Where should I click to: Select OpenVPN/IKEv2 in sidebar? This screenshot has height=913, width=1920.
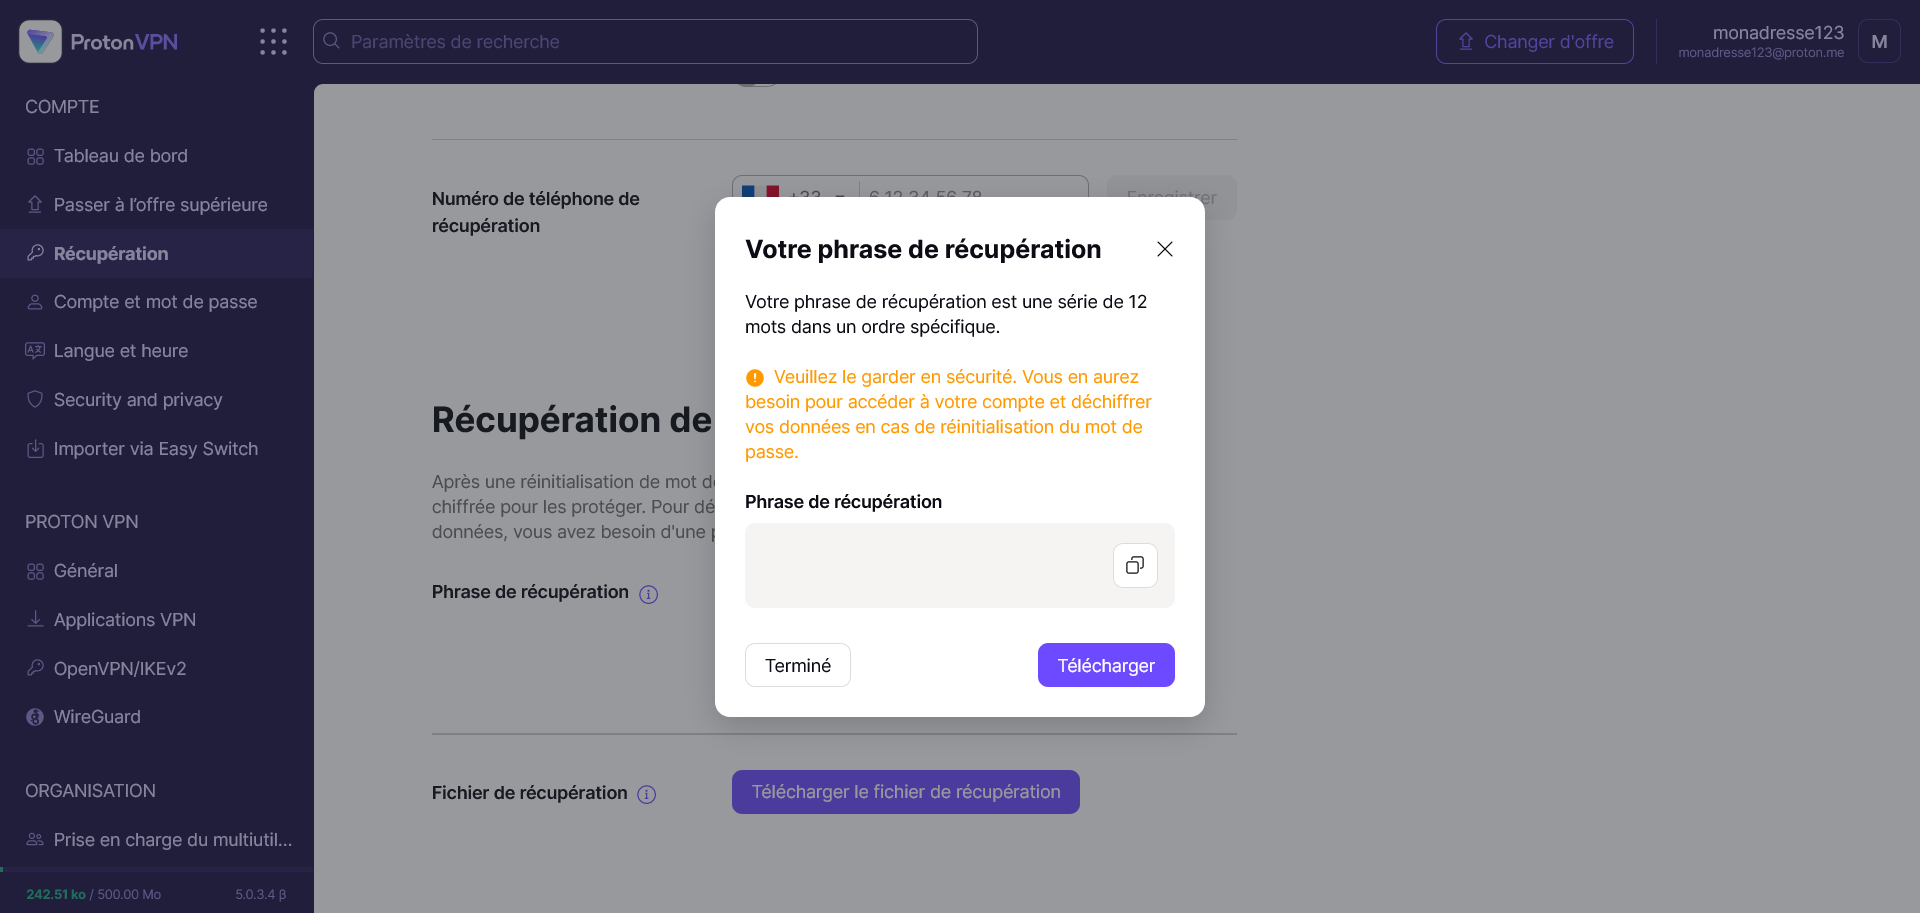pos(120,669)
